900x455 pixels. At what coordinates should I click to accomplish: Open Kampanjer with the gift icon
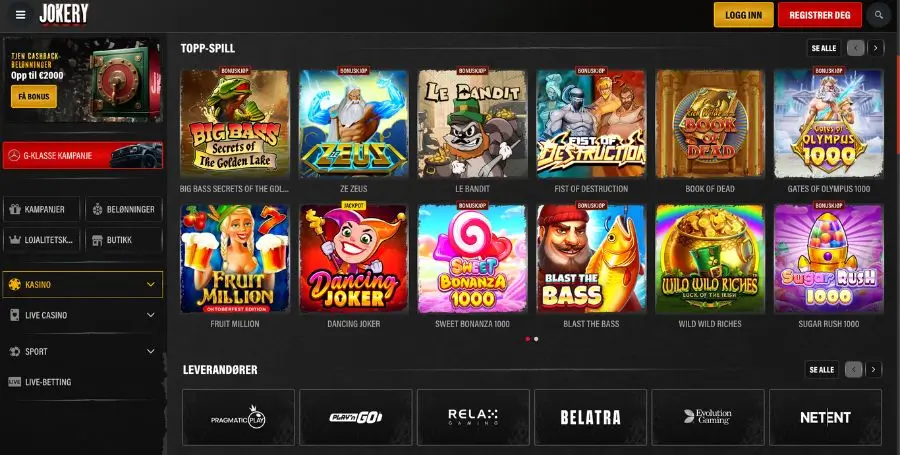point(42,209)
